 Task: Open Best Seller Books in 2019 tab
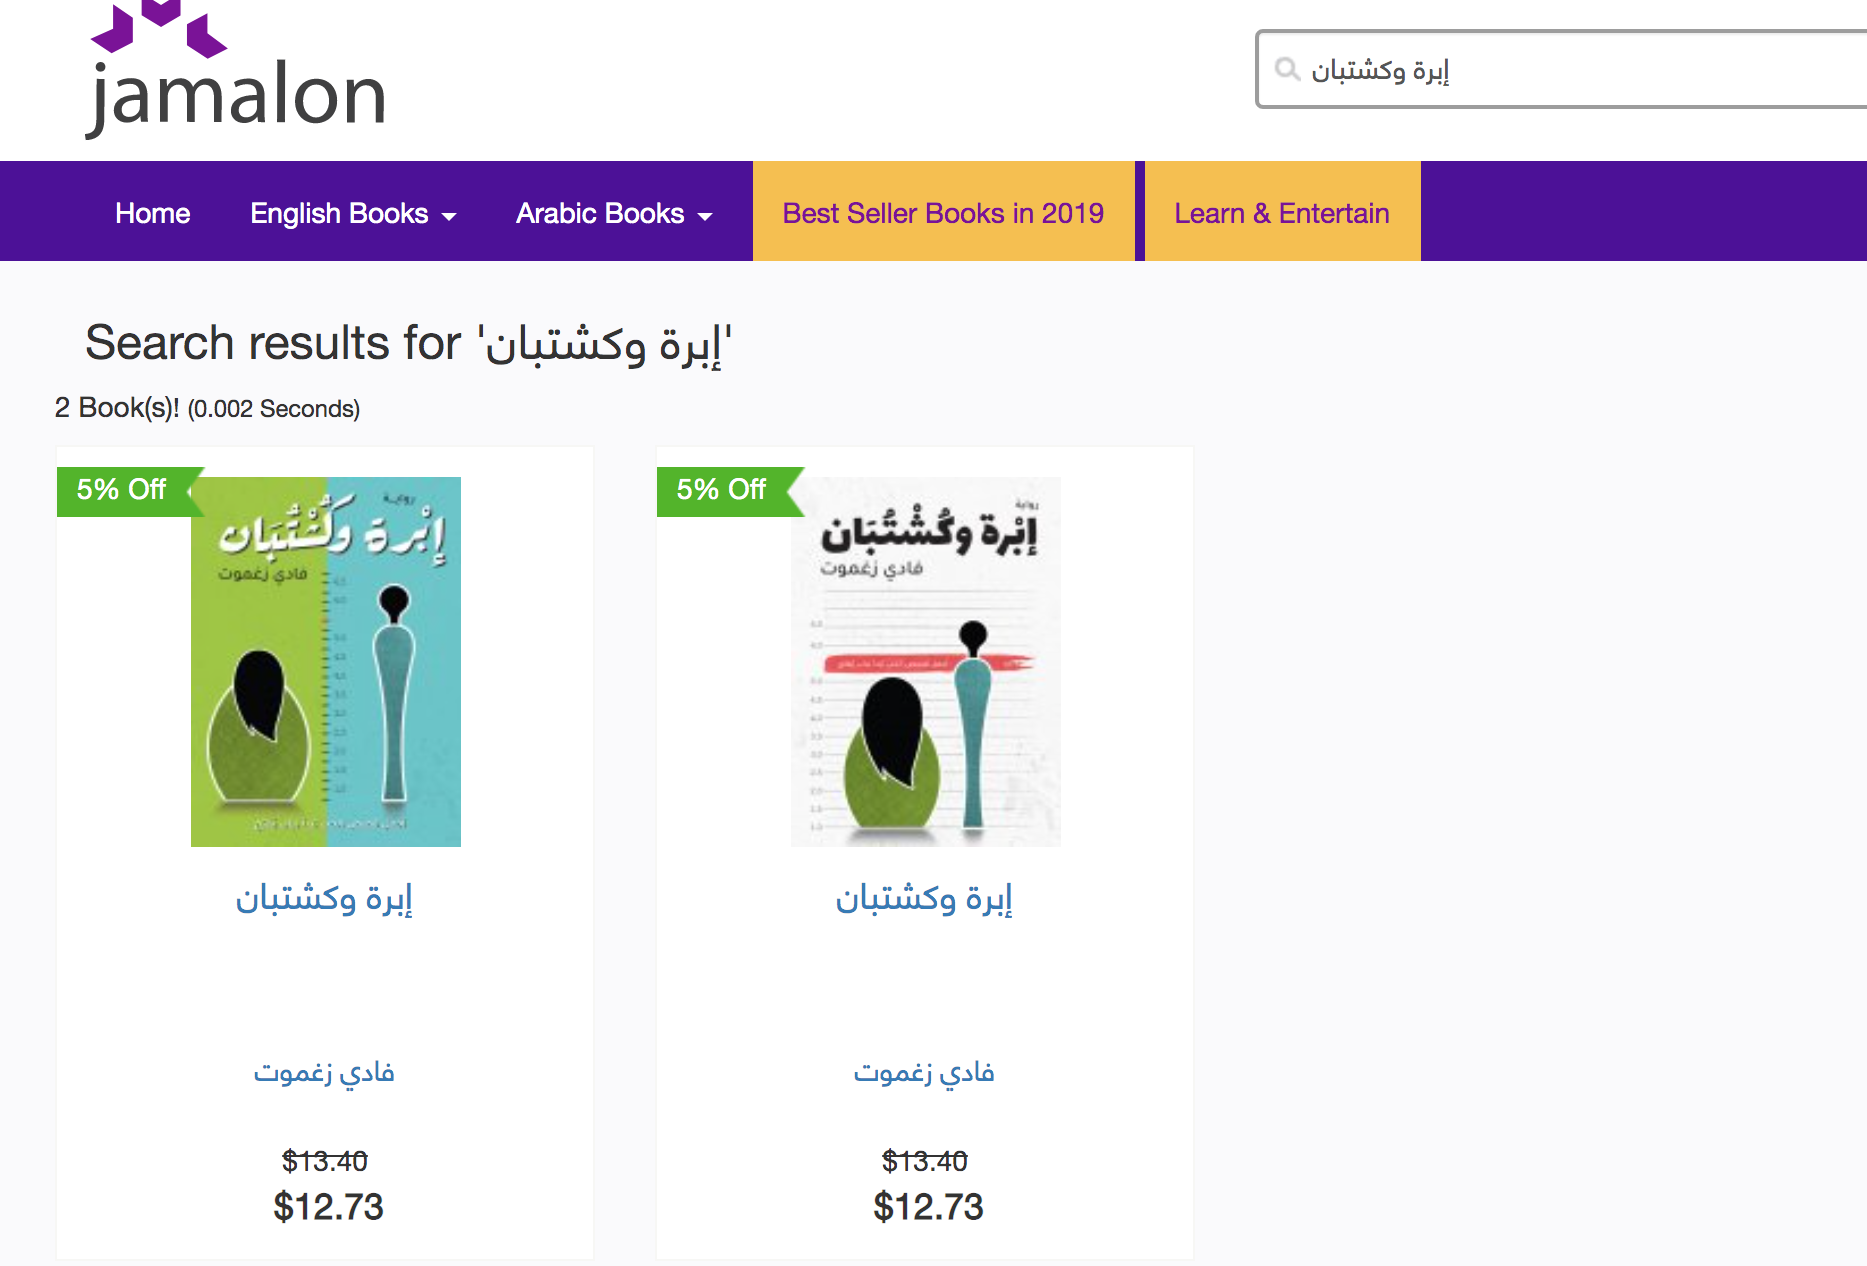point(943,212)
